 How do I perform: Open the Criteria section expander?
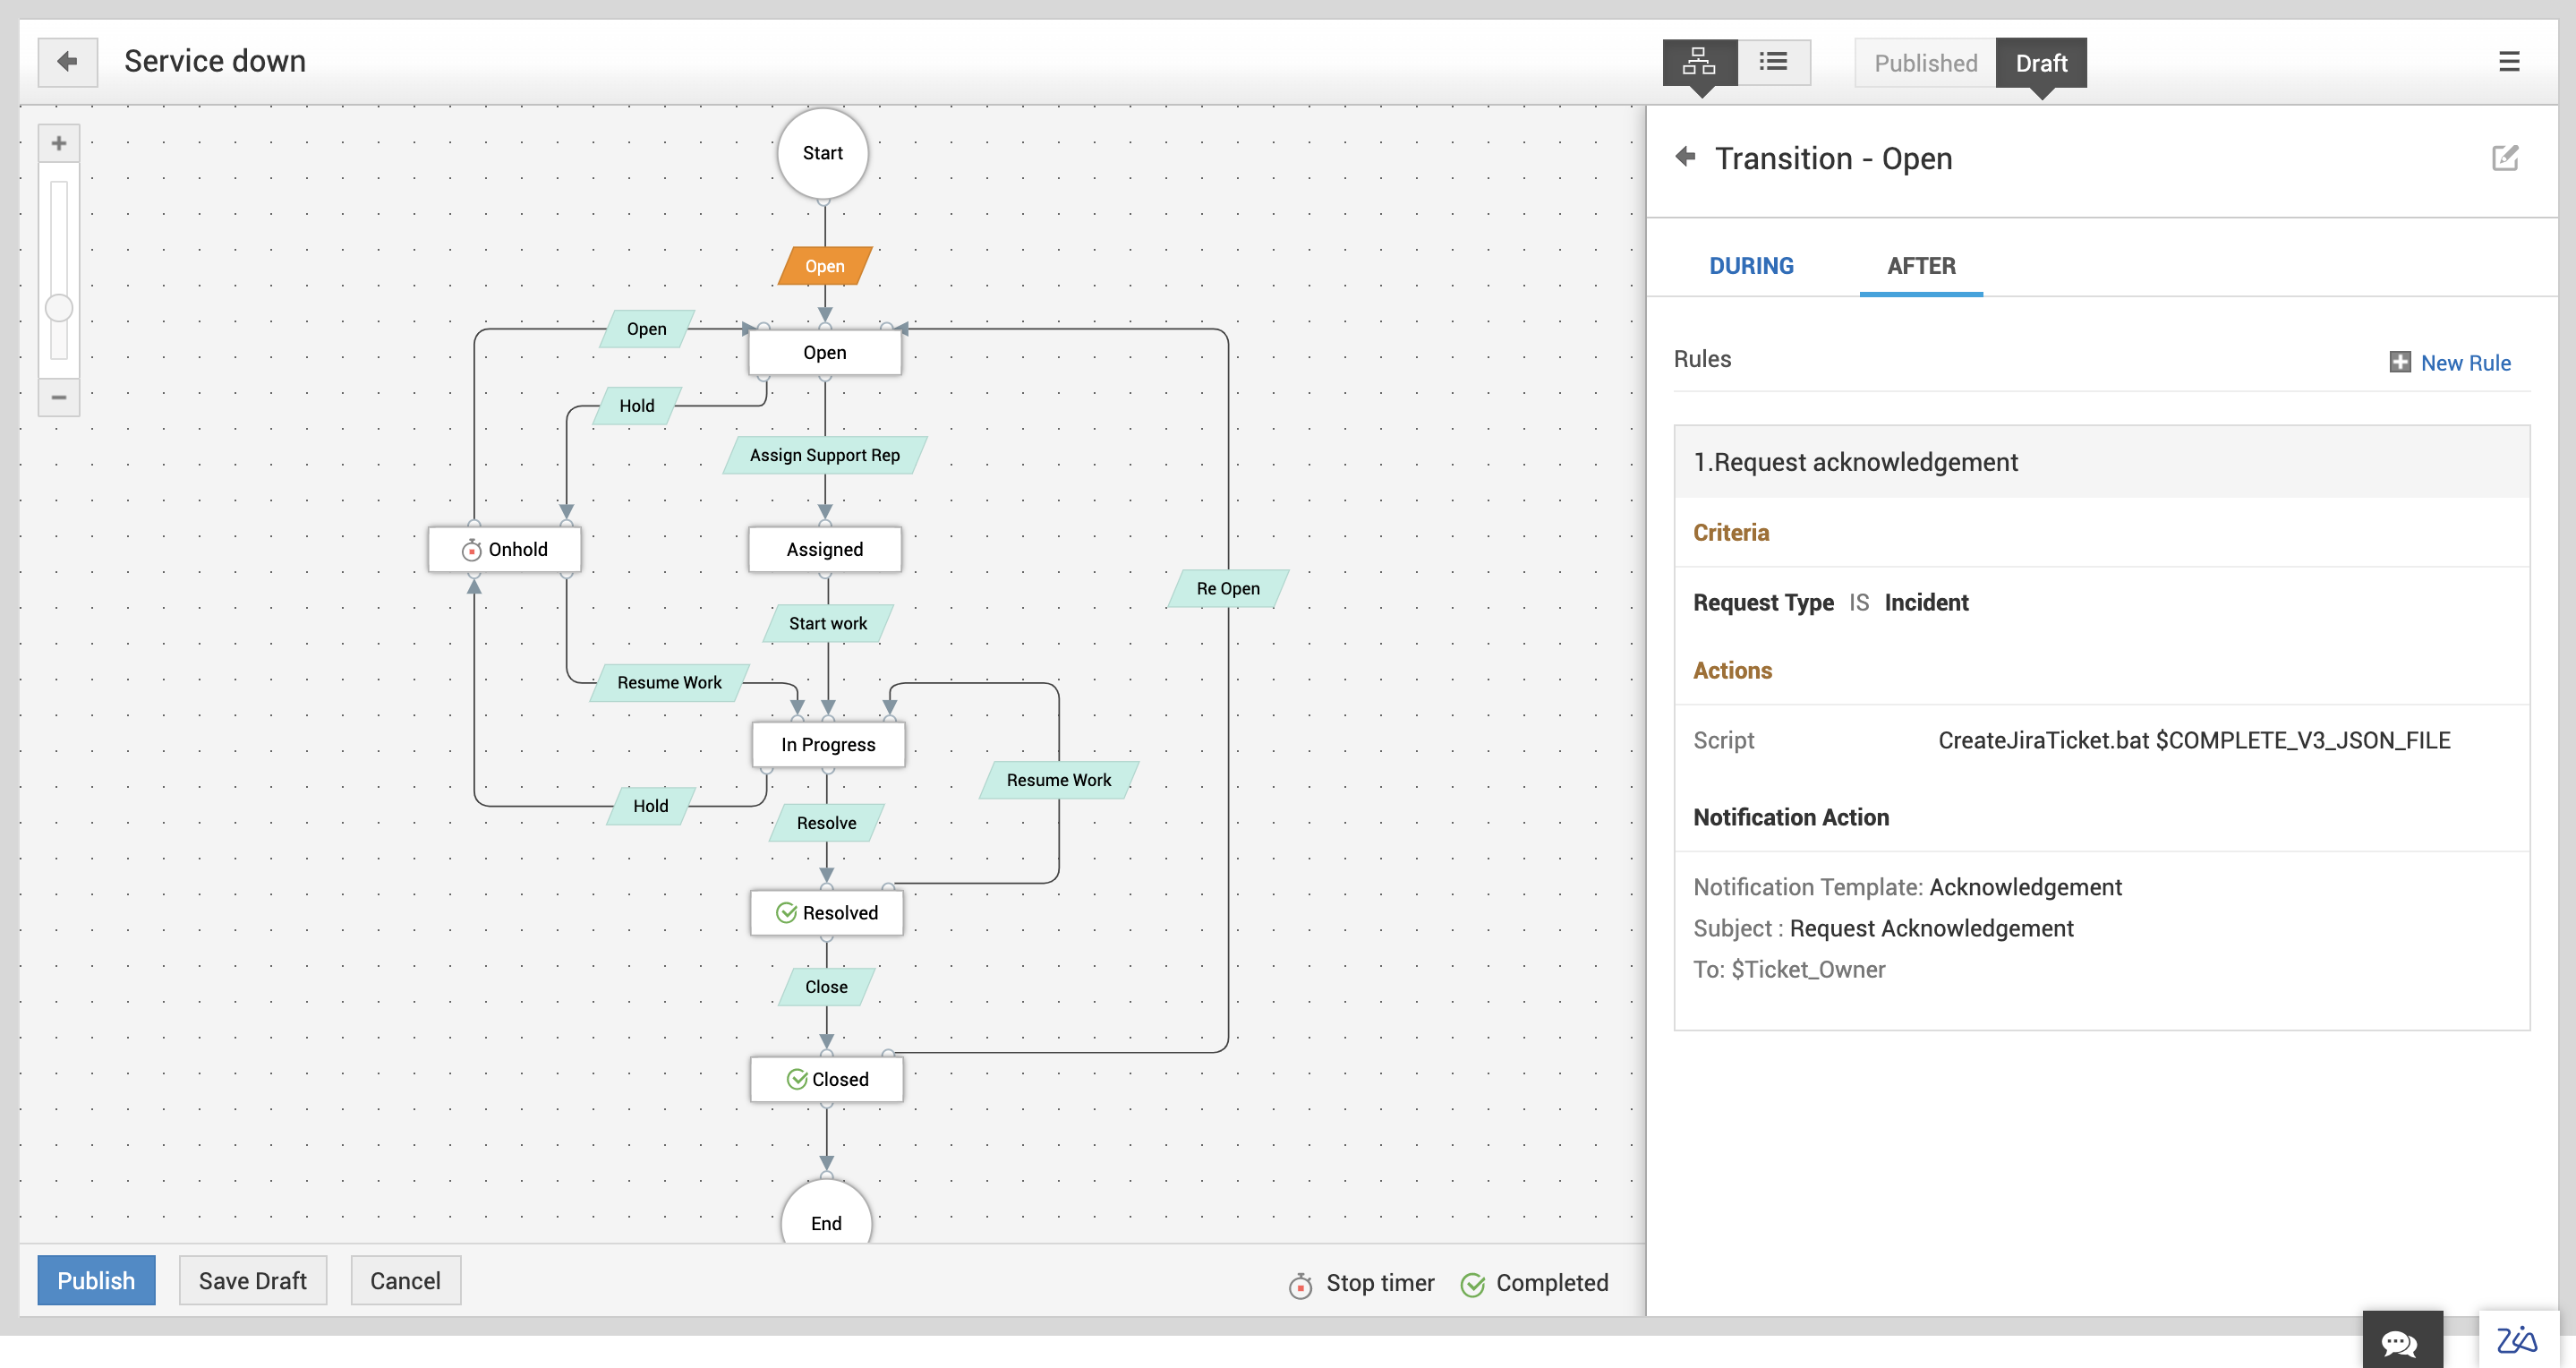pyautogui.click(x=1731, y=532)
